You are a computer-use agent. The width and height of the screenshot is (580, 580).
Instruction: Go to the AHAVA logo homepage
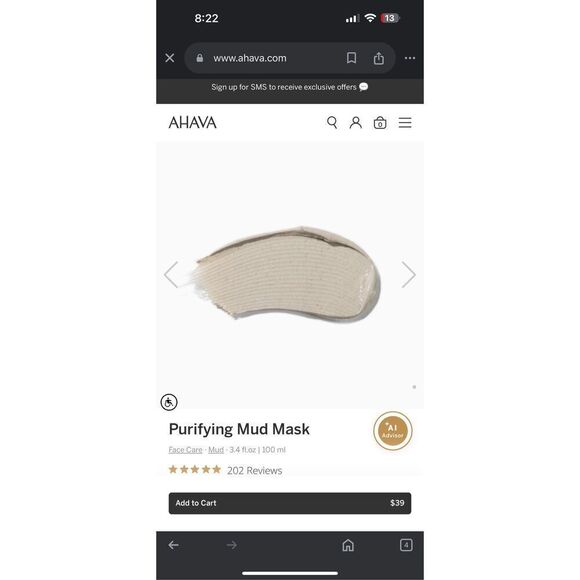[x=192, y=122]
